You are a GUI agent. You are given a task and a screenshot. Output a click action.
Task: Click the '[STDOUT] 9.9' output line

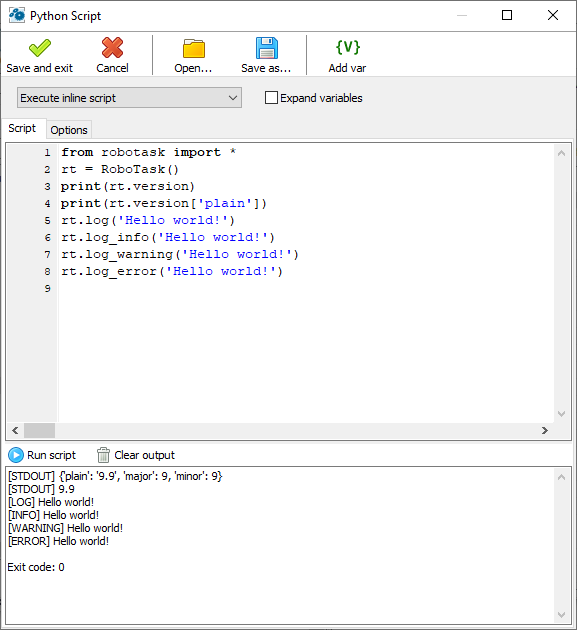41,489
